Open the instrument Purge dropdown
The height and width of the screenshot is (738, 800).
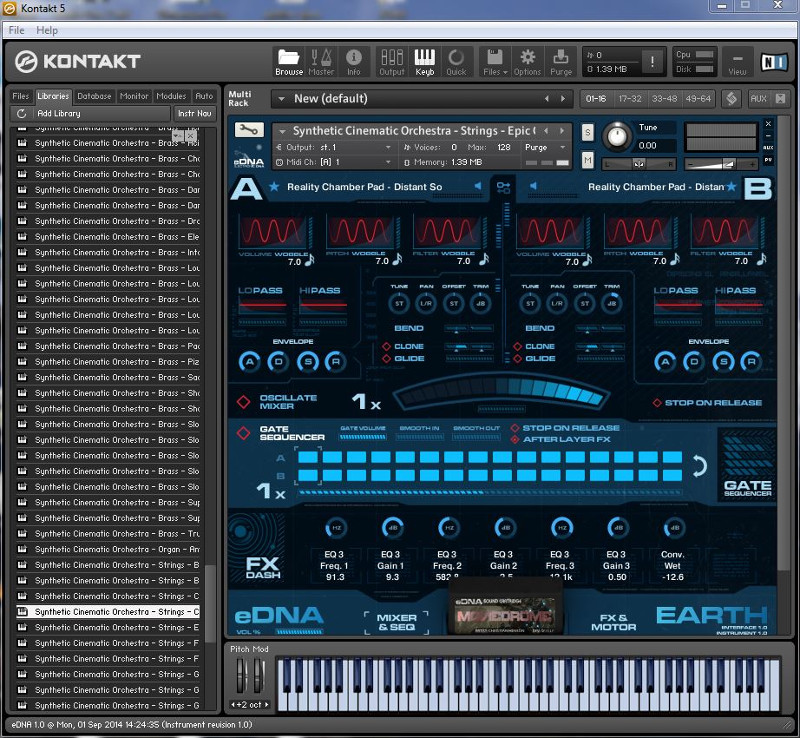tap(545, 147)
